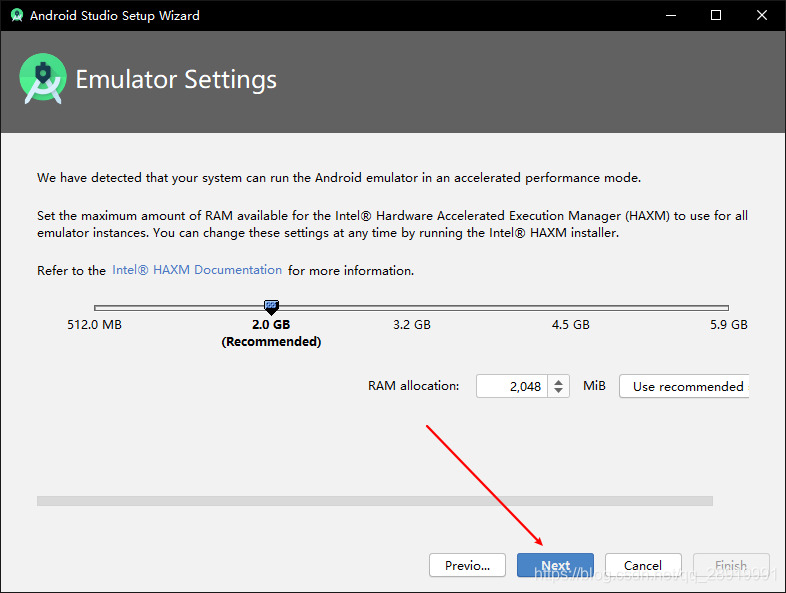The width and height of the screenshot is (786, 593).
Task: Click the Emulator Settings heading
Action: pos(176,80)
